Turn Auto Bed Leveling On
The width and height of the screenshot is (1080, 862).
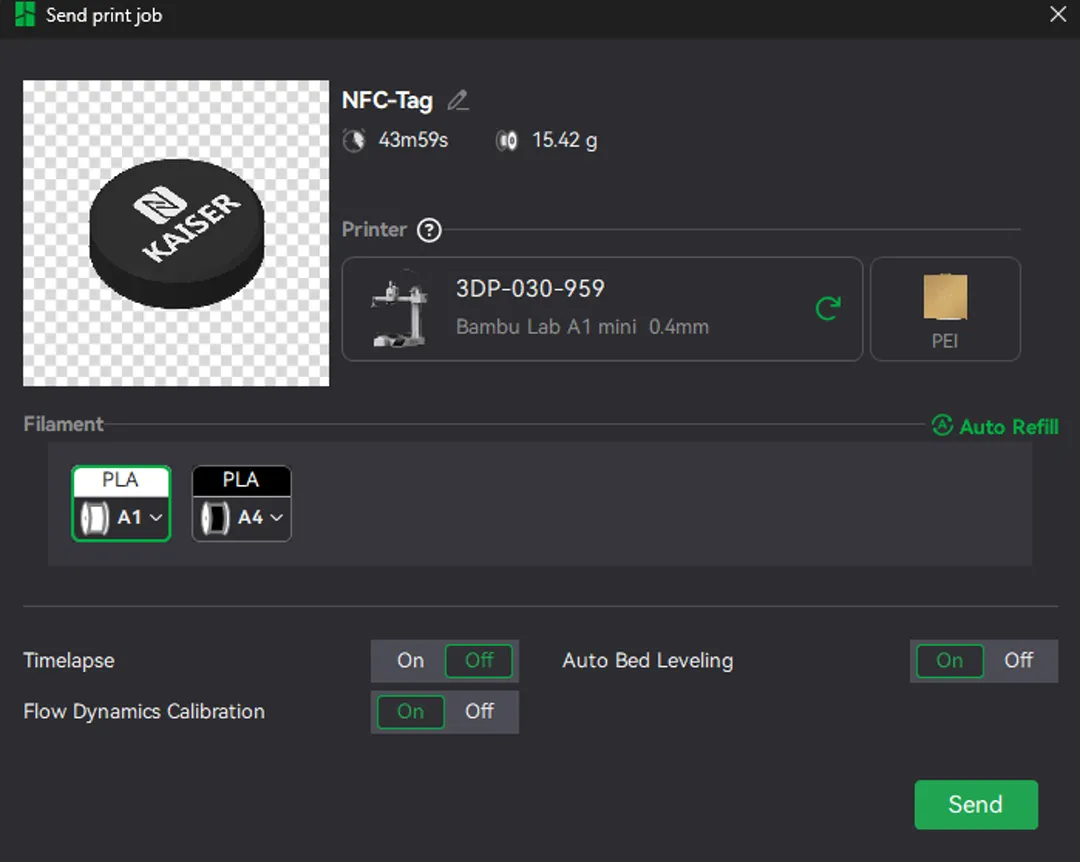point(950,661)
